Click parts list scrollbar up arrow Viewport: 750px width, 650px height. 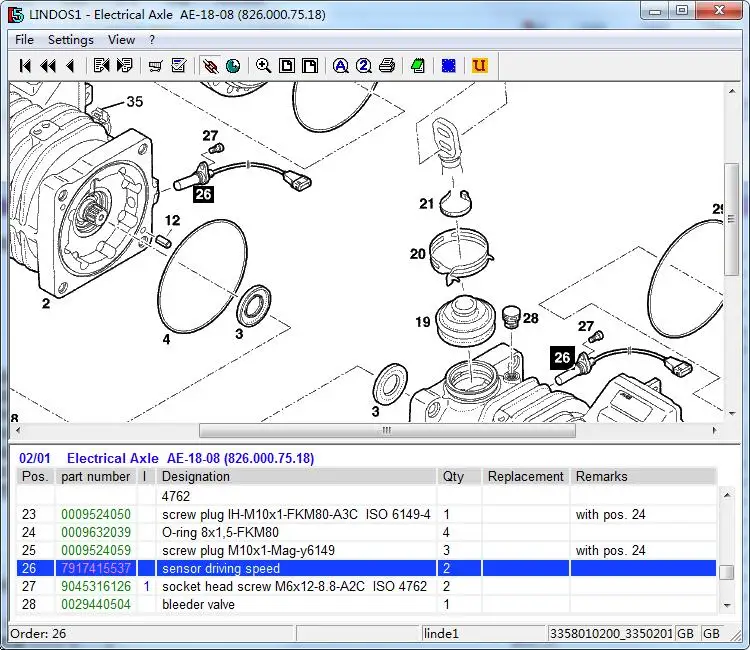(x=727, y=495)
